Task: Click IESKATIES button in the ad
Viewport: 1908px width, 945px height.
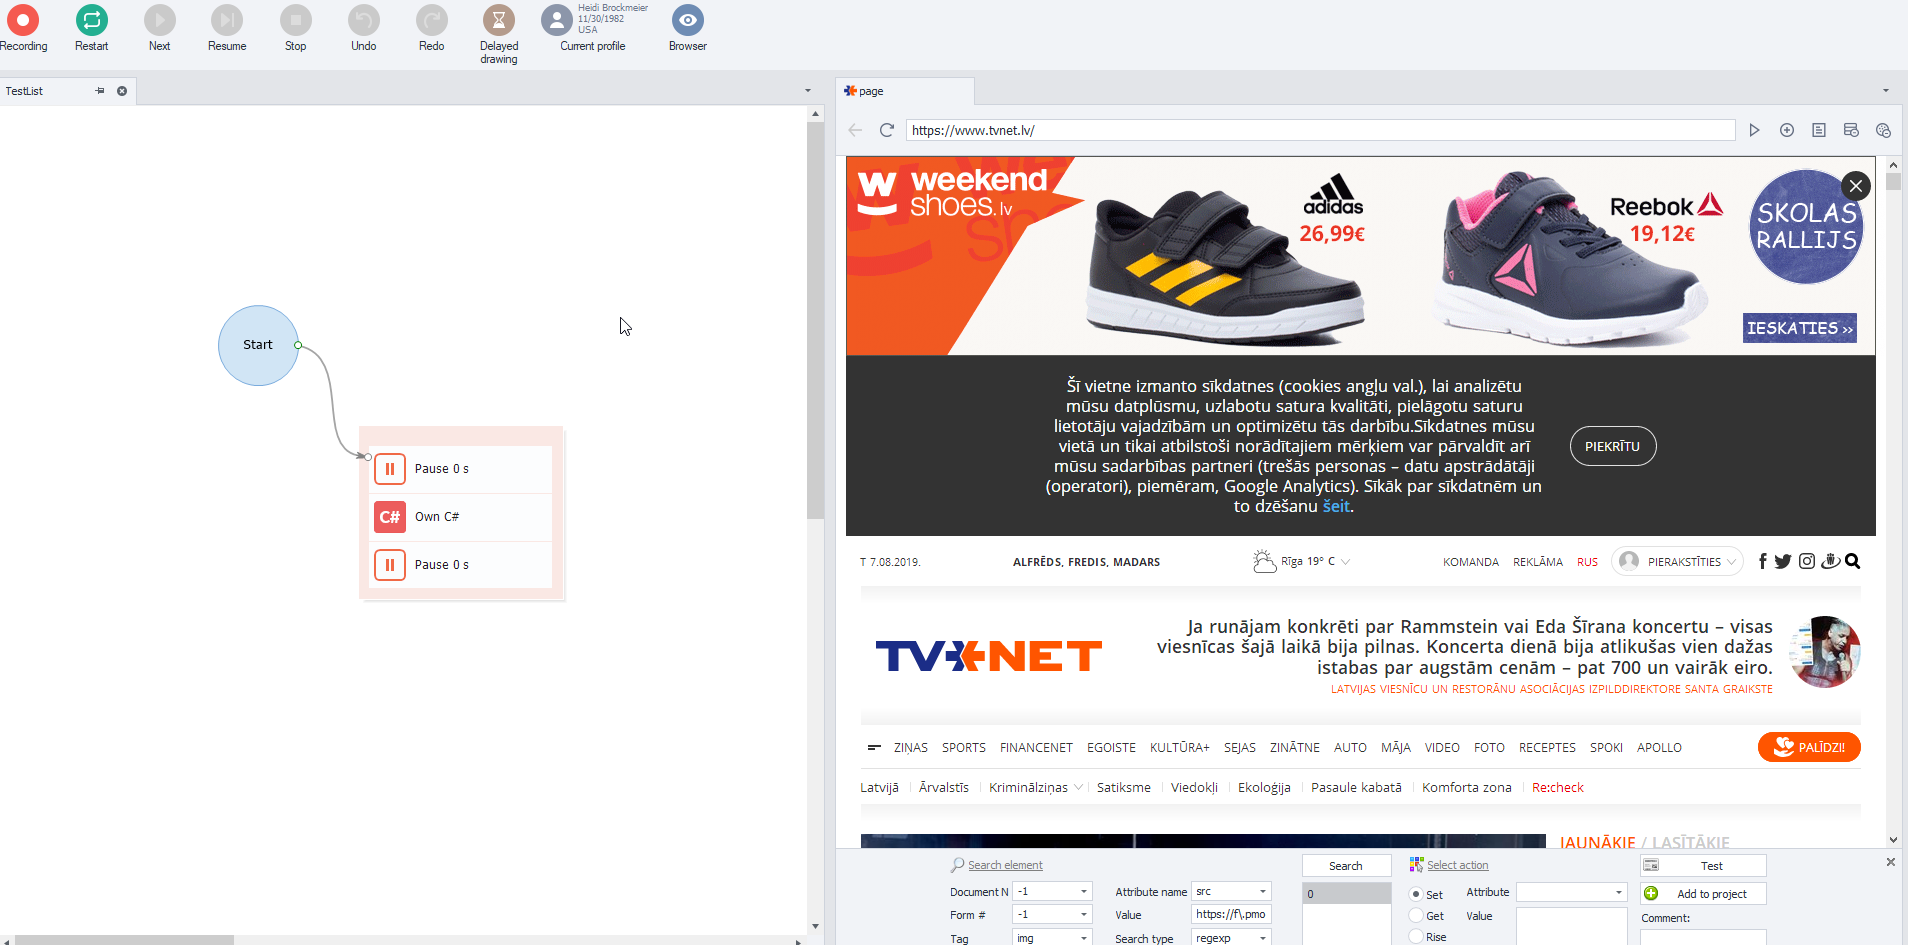Action: coord(1800,328)
